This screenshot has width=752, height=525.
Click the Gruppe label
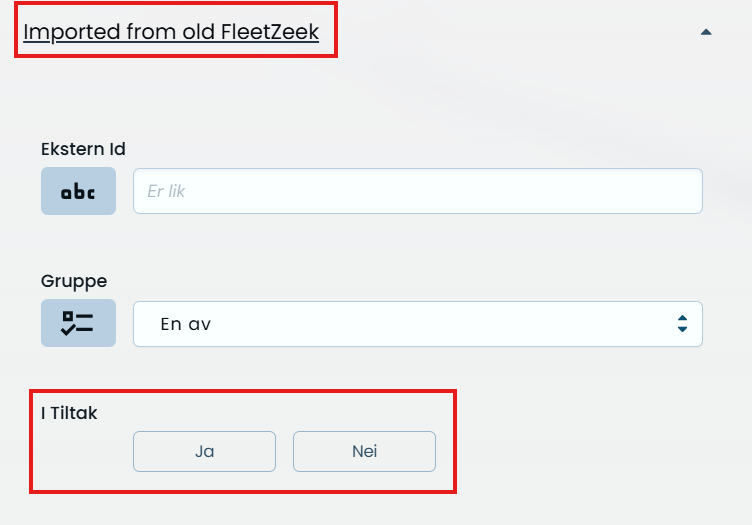coord(74,281)
